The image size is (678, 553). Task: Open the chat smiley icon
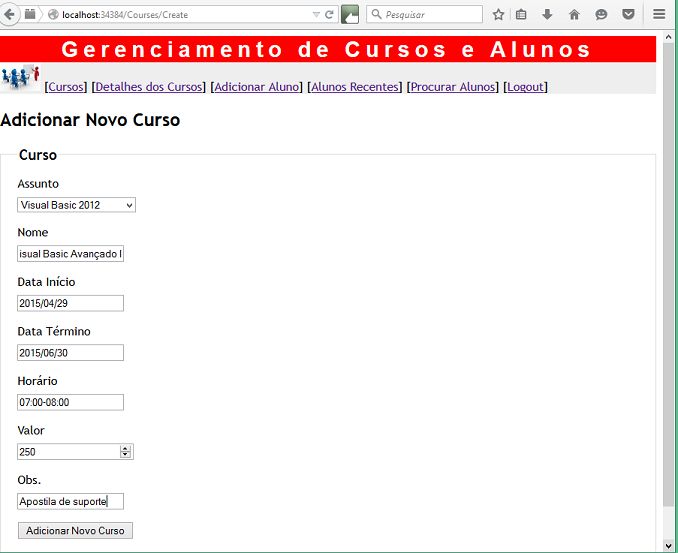[x=601, y=15]
